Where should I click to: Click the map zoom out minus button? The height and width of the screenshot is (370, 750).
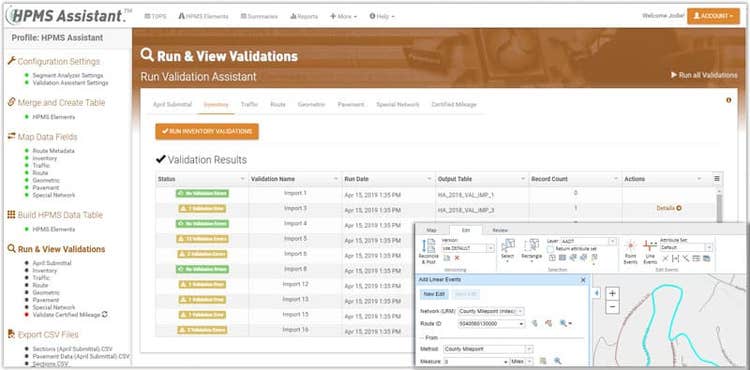[x=613, y=306]
